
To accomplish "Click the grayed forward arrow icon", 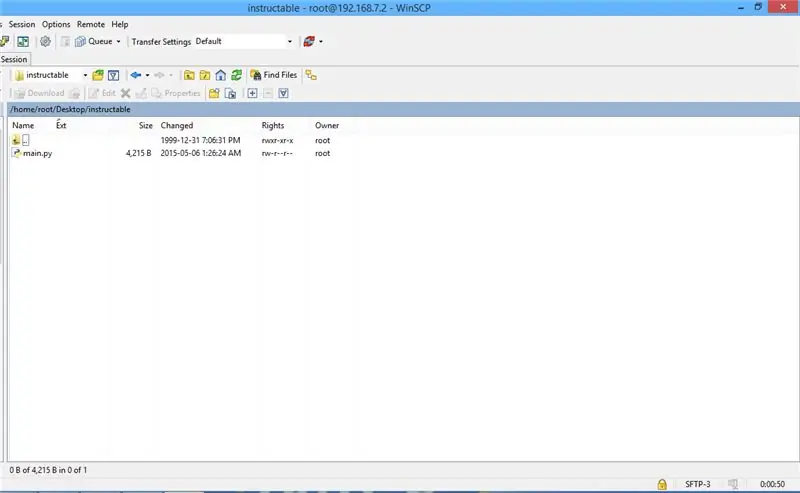I will (x=159, y=75).
